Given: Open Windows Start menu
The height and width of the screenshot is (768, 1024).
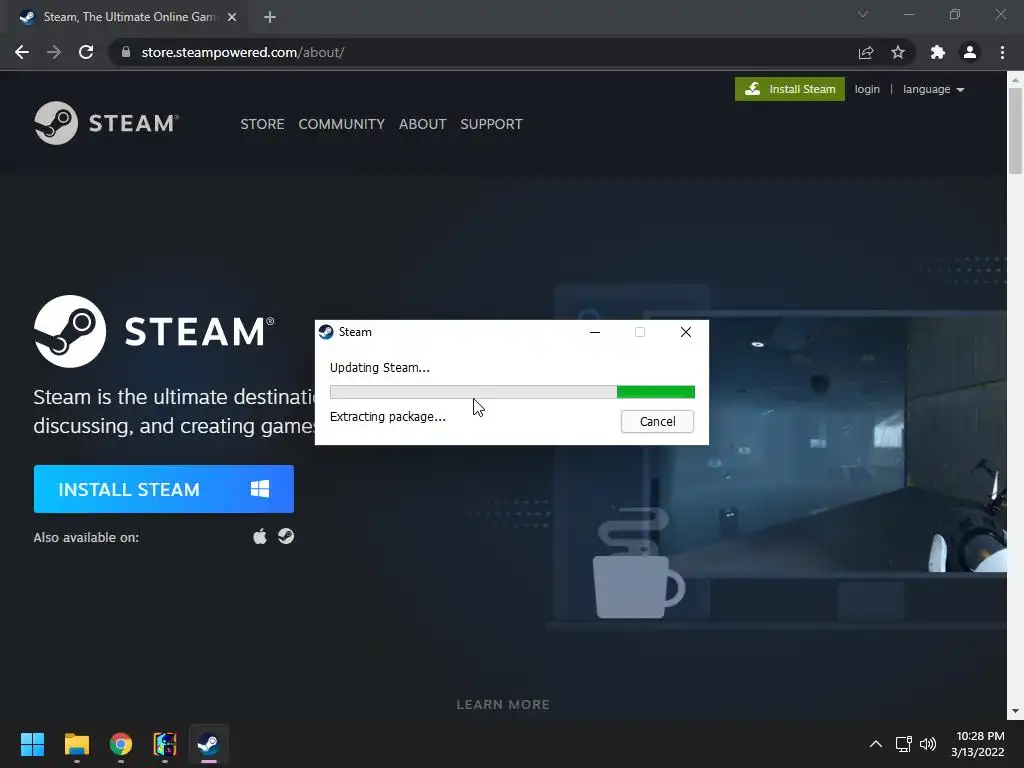Looking at the screenshot, I should (x=32, y=744).
